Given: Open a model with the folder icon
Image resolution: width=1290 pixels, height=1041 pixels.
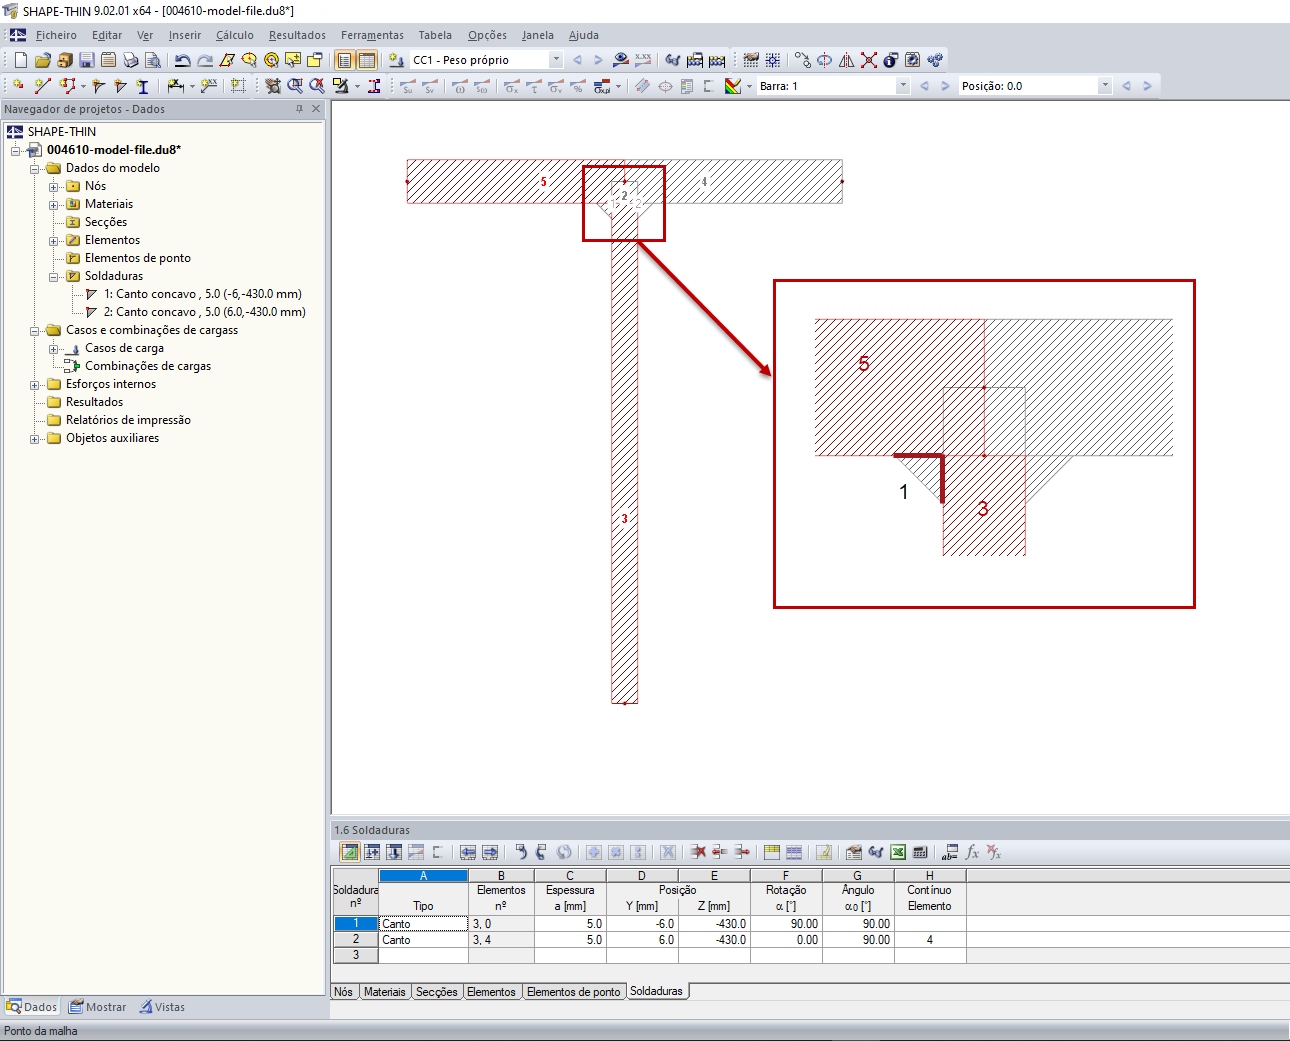Looking at the screenshot, I should point(42,60).
